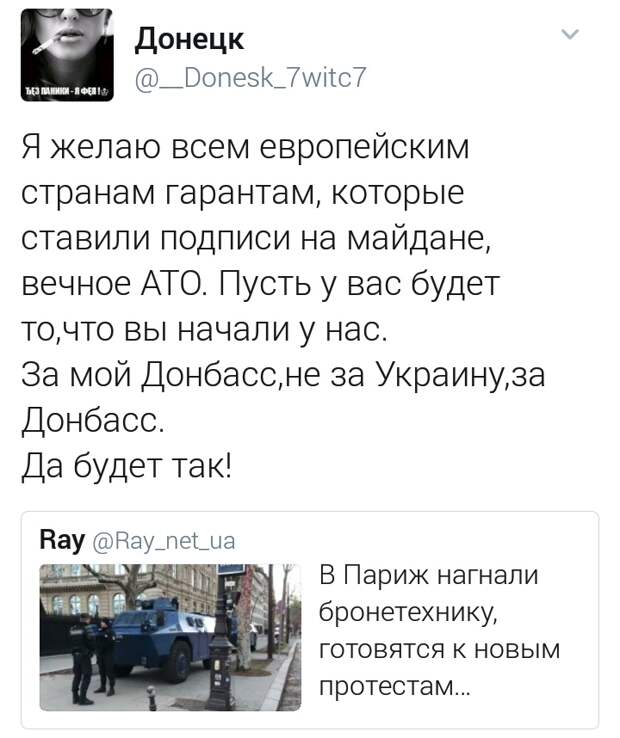The image size is (620, 738).
Task: Open the @__Donesk_7witc7 handle link
Action: (250, 78)
